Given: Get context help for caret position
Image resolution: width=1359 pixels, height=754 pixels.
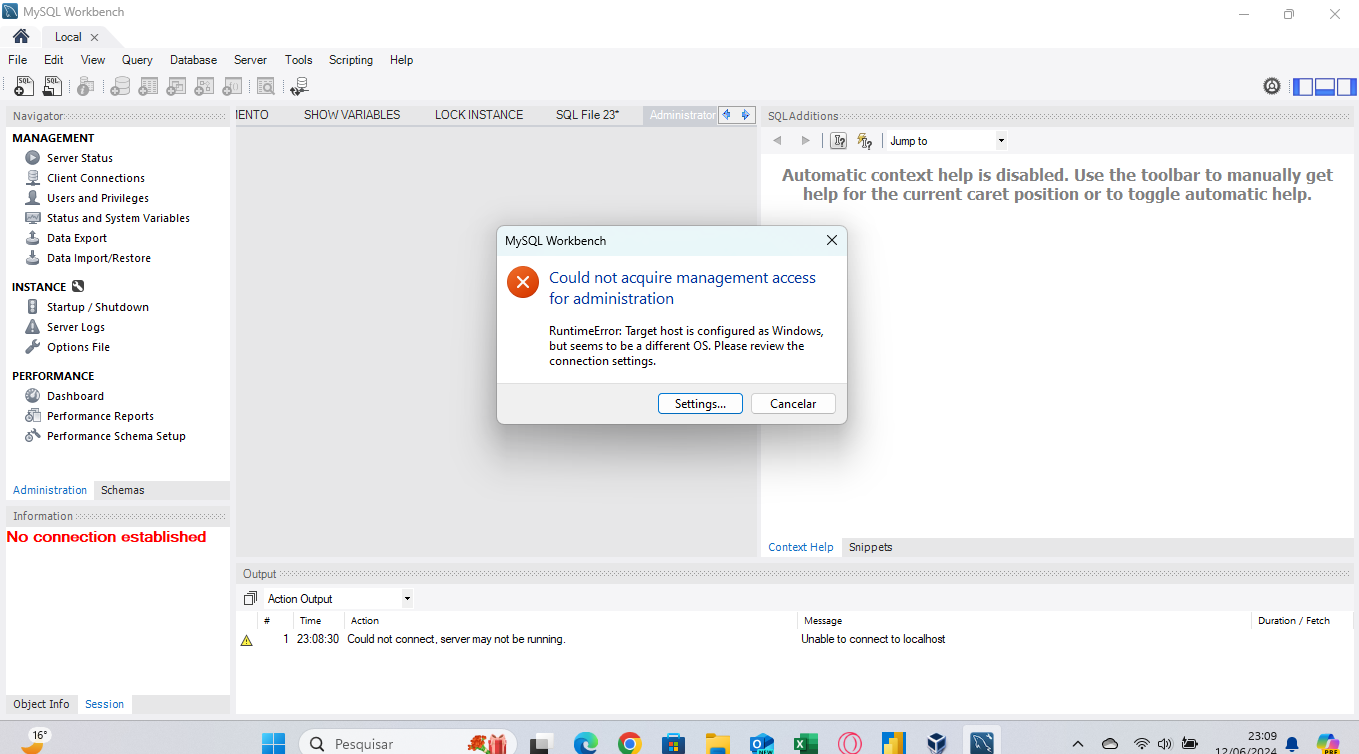Looking at the screenshot, I should tap(839, 141).
